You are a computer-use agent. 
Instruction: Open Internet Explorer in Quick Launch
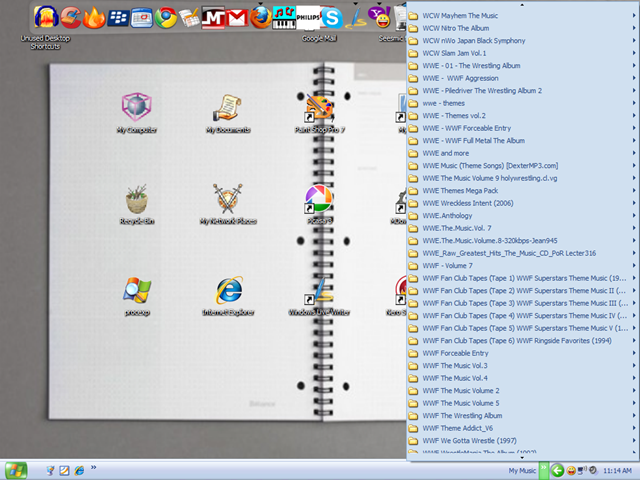(x=79, y=471)
